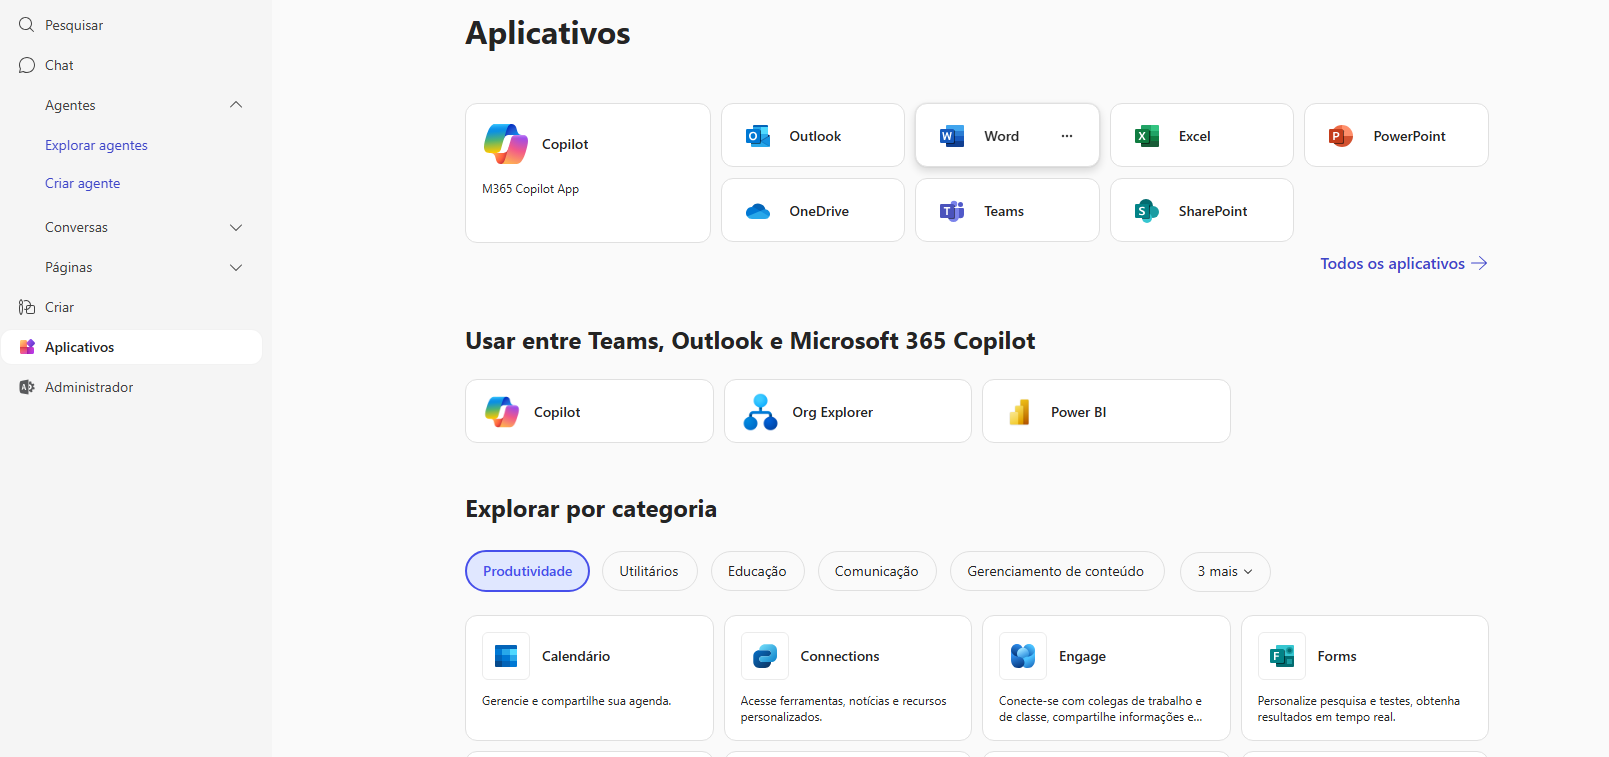The width and height of the screenshot is (1609, 757).
Task: Click Org Explorer label text
Action: 832,412
